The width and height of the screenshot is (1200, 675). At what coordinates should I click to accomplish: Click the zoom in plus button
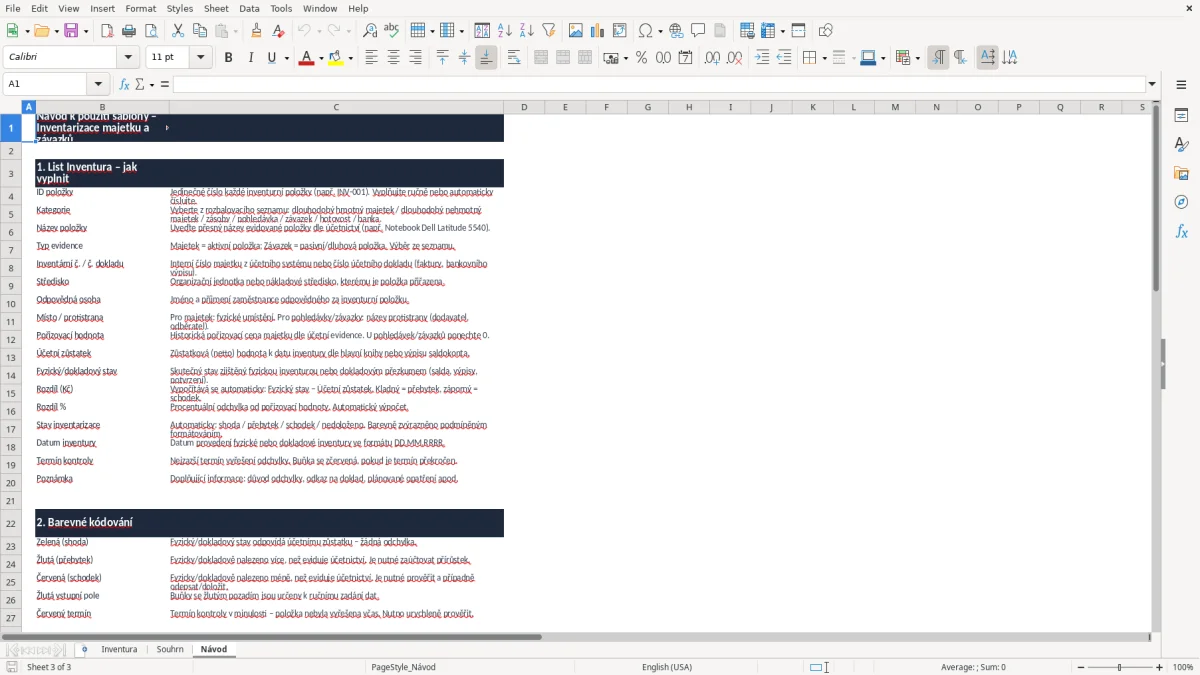click(1160, 667)
